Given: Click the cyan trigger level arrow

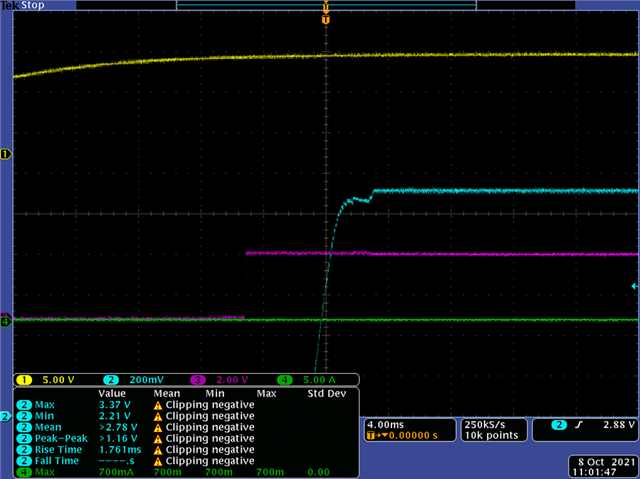Looking at the screenshot, I should 635,286.
